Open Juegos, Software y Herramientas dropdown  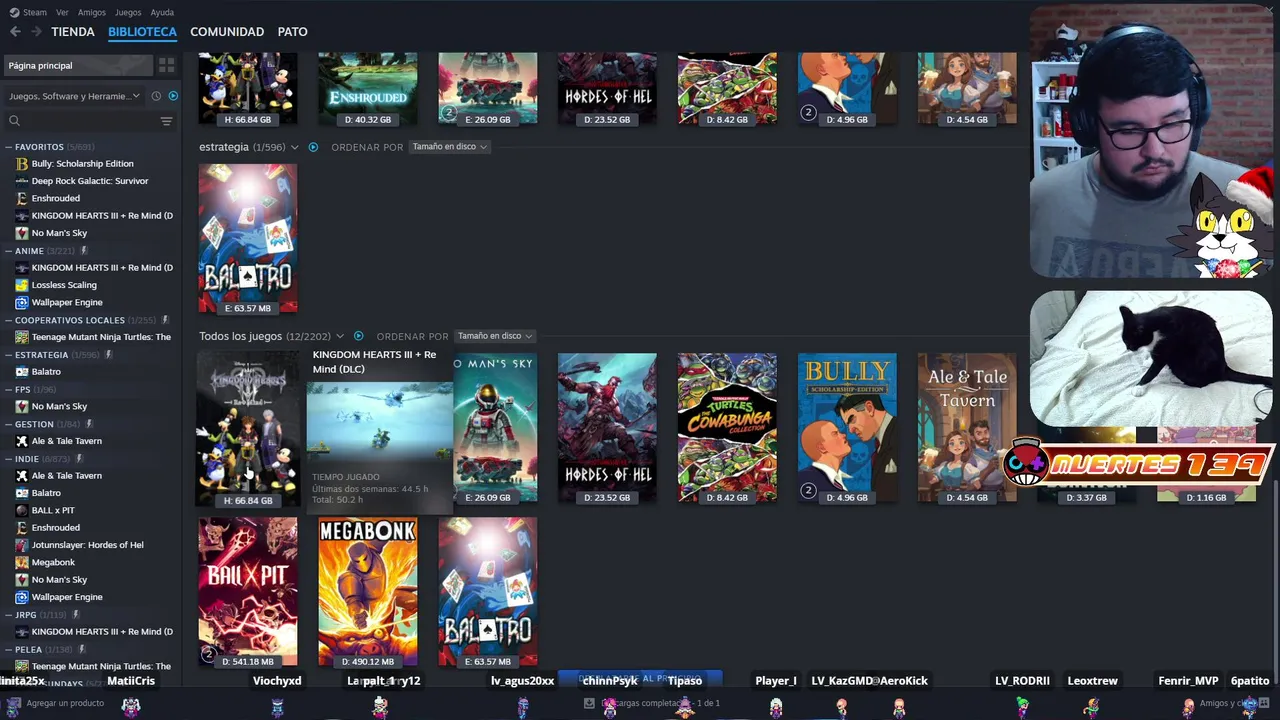[74, 96]
